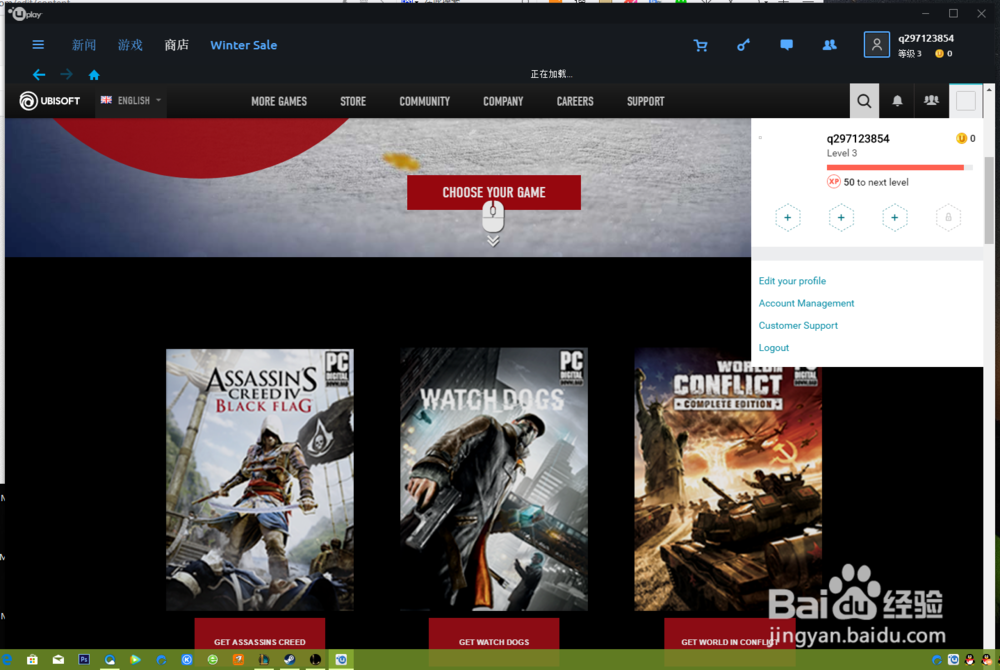Open the hamburger menu in Uplay

pyautogui.click(x=38, y=45)
